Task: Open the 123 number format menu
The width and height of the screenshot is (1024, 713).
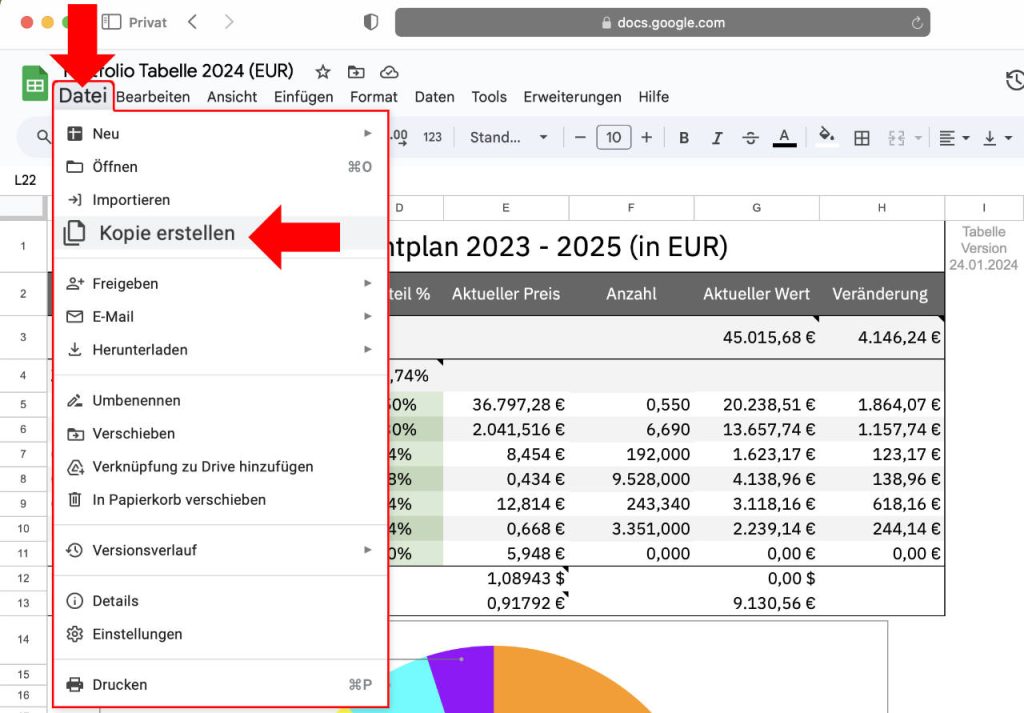Action: click(432, 137)
